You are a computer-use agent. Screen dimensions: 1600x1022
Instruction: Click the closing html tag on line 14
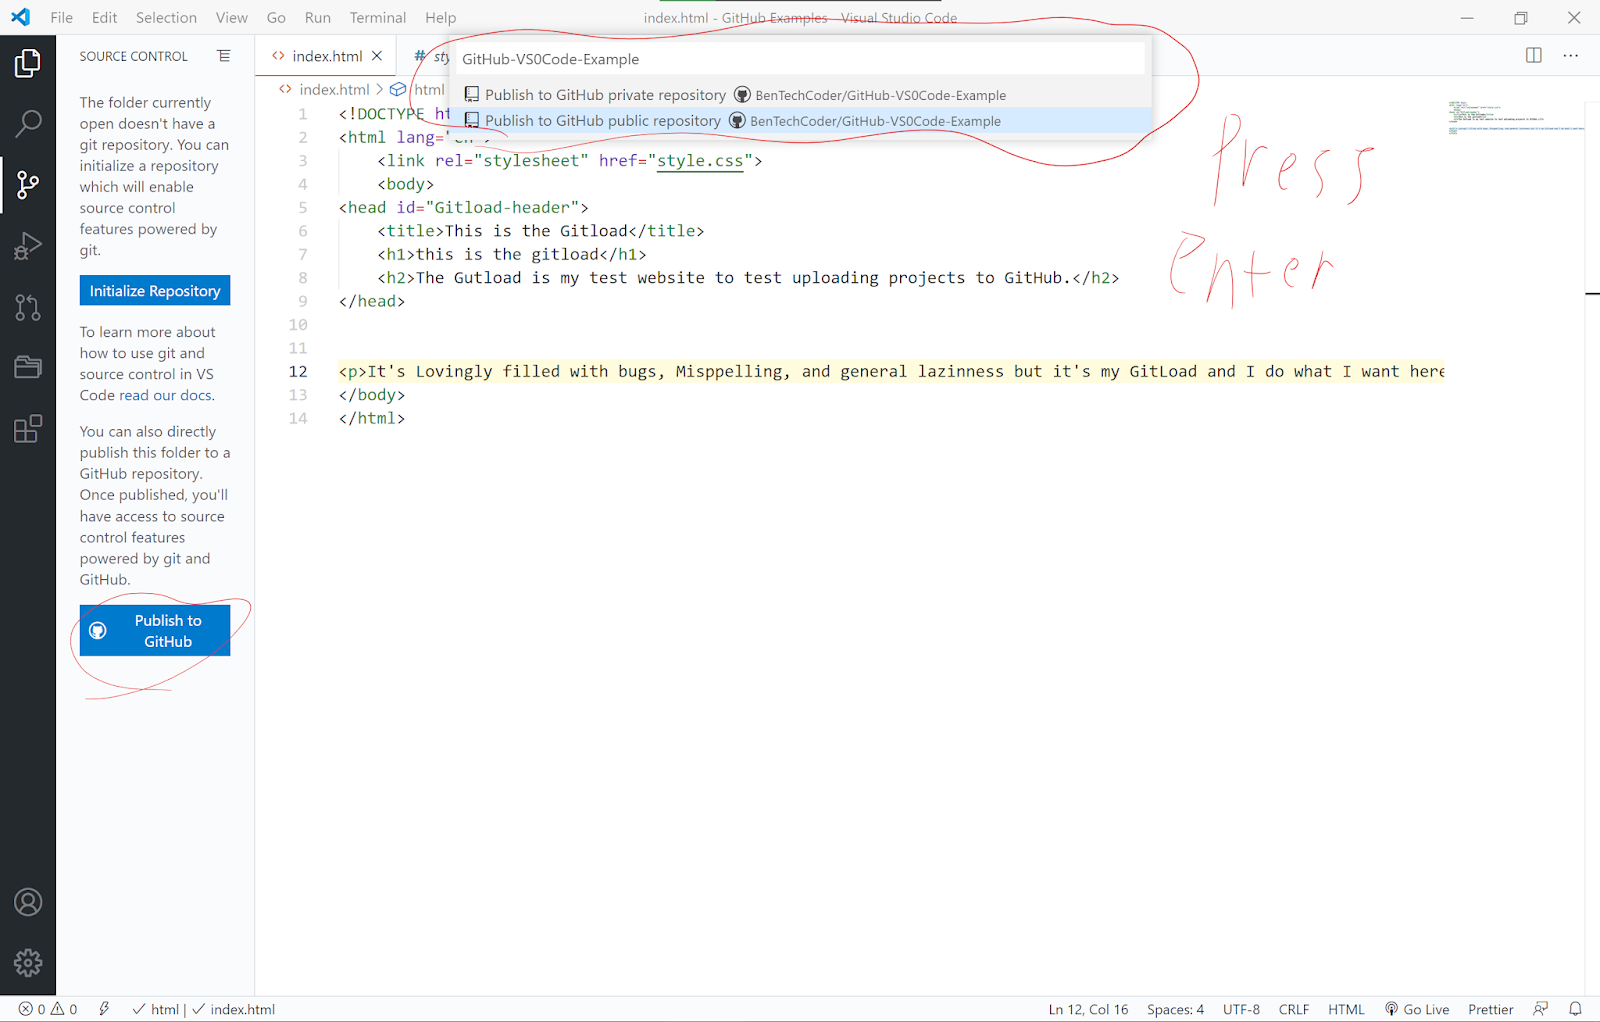pyautogui.click(x=372, y=418)
